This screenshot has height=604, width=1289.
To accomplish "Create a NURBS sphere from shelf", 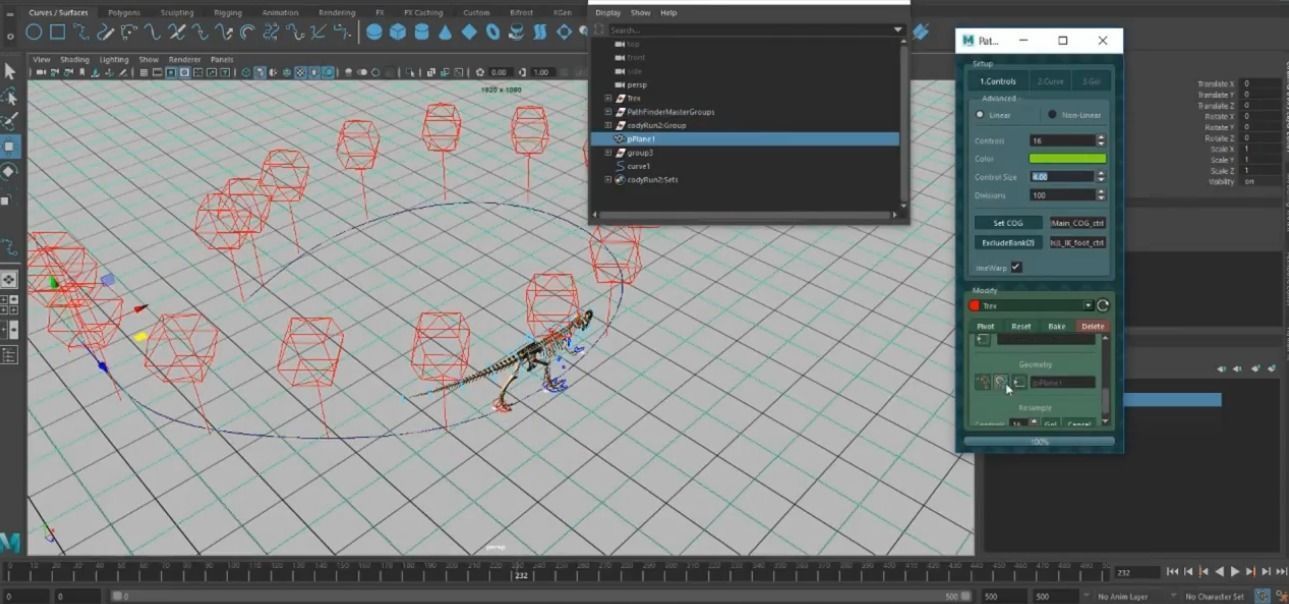I will (374, 32).
